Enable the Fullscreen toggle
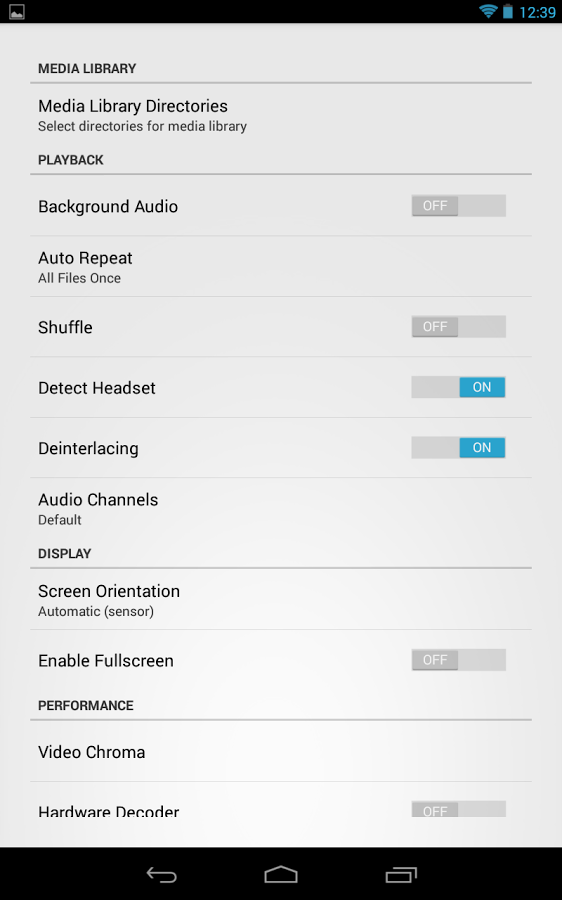 tap(458, 660)
